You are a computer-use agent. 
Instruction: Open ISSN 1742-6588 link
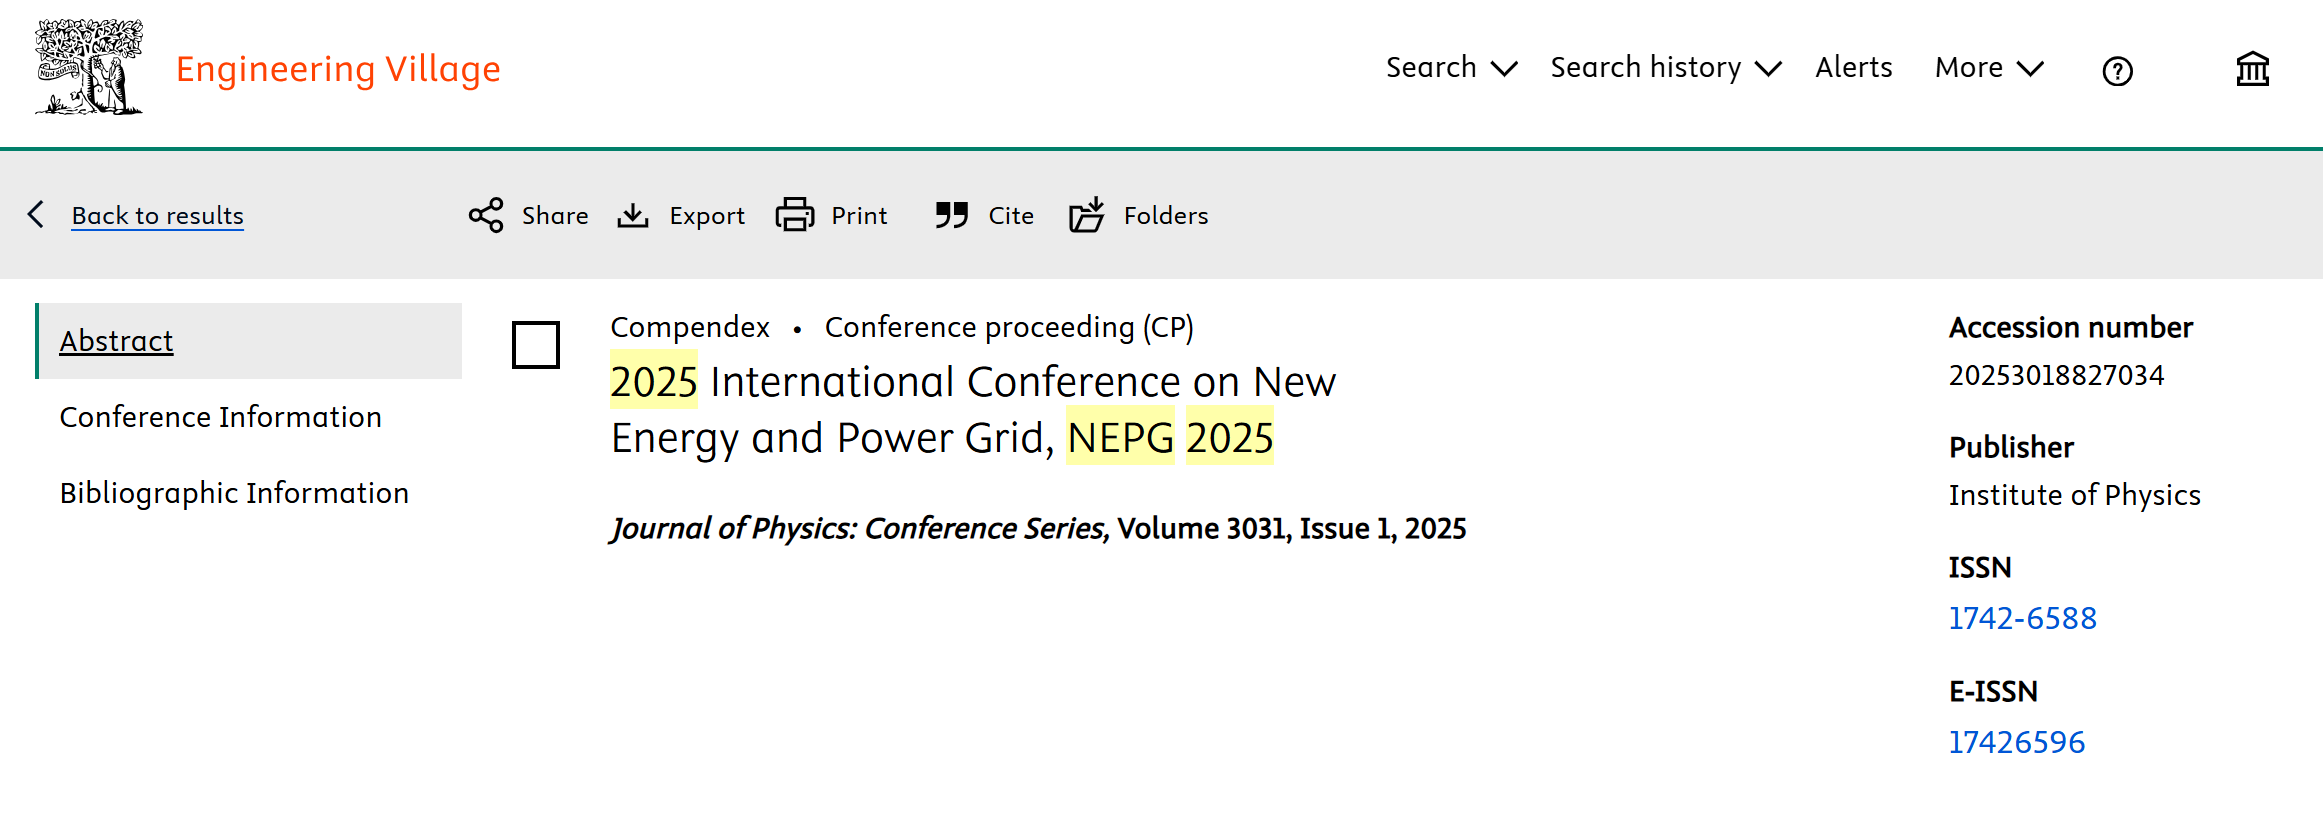click(2022, 618)
